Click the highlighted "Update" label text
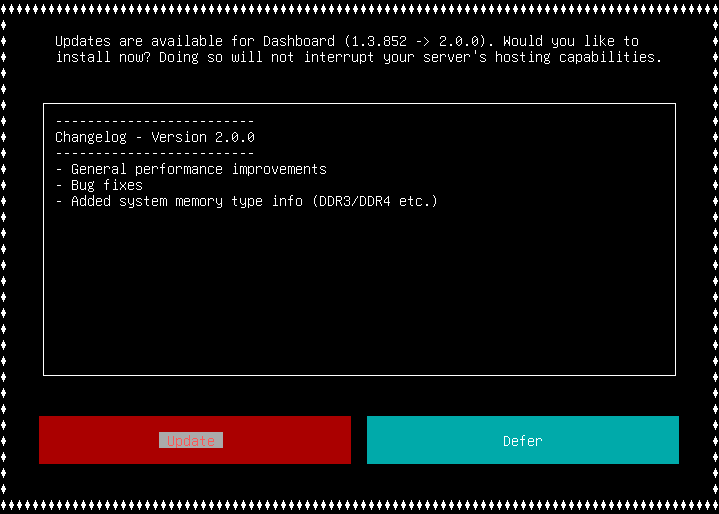The width and height of the screenshot is (719, 514). click(x=191, y=441)
